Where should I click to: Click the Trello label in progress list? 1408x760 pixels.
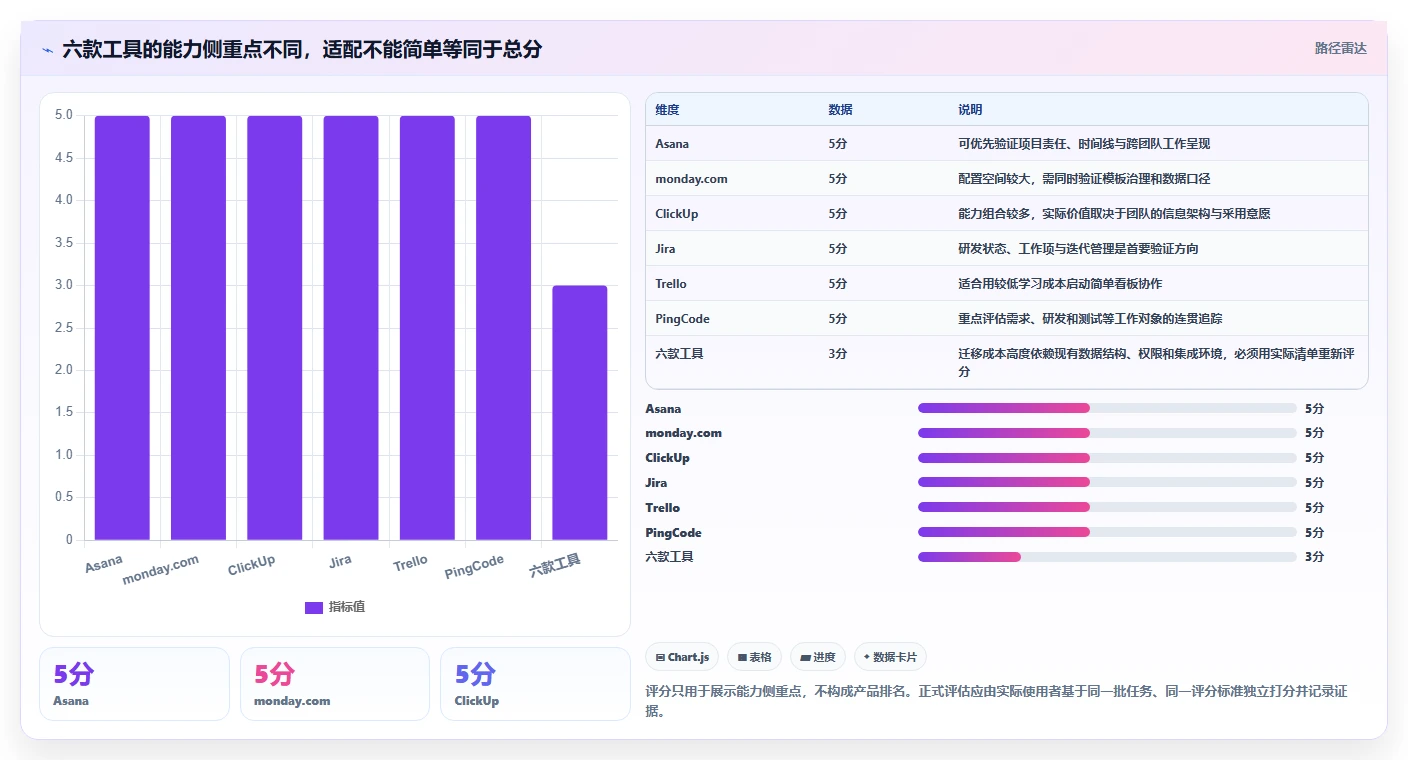click(x=662, y=508)
